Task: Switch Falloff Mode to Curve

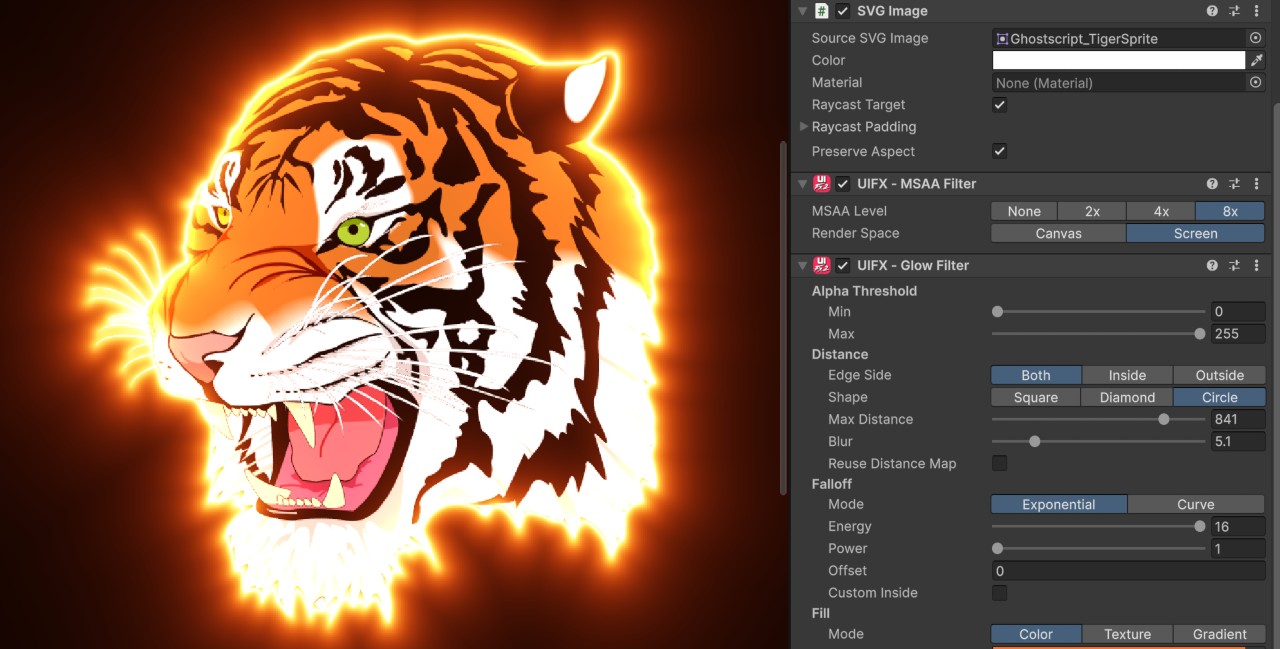Action: (x=1196, y=505)
